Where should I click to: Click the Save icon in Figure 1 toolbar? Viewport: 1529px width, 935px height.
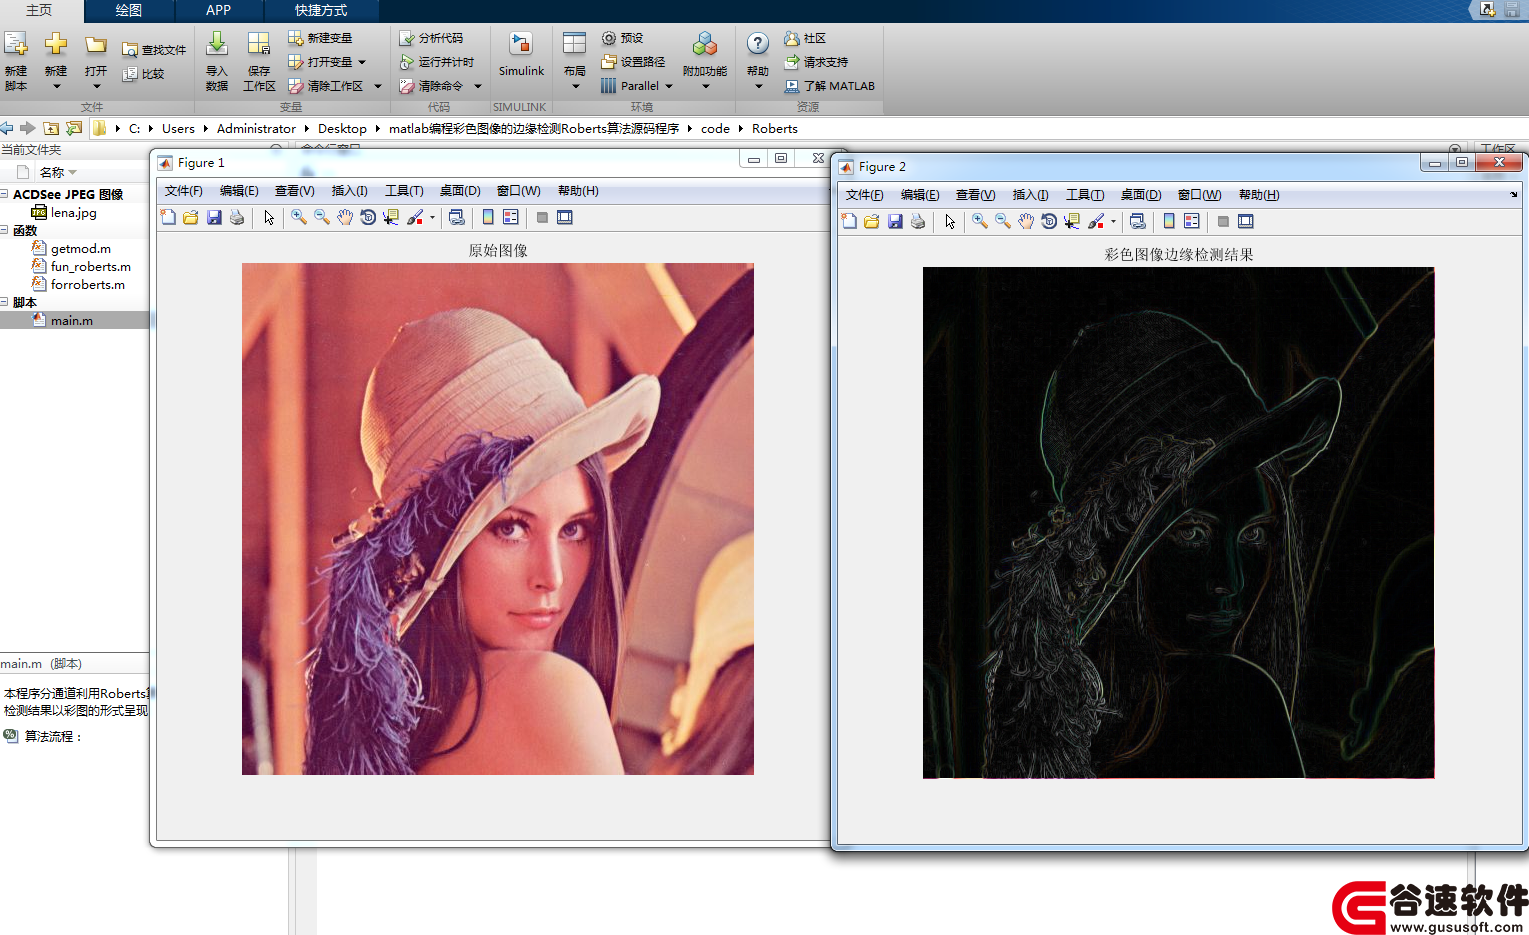[214, 217]
